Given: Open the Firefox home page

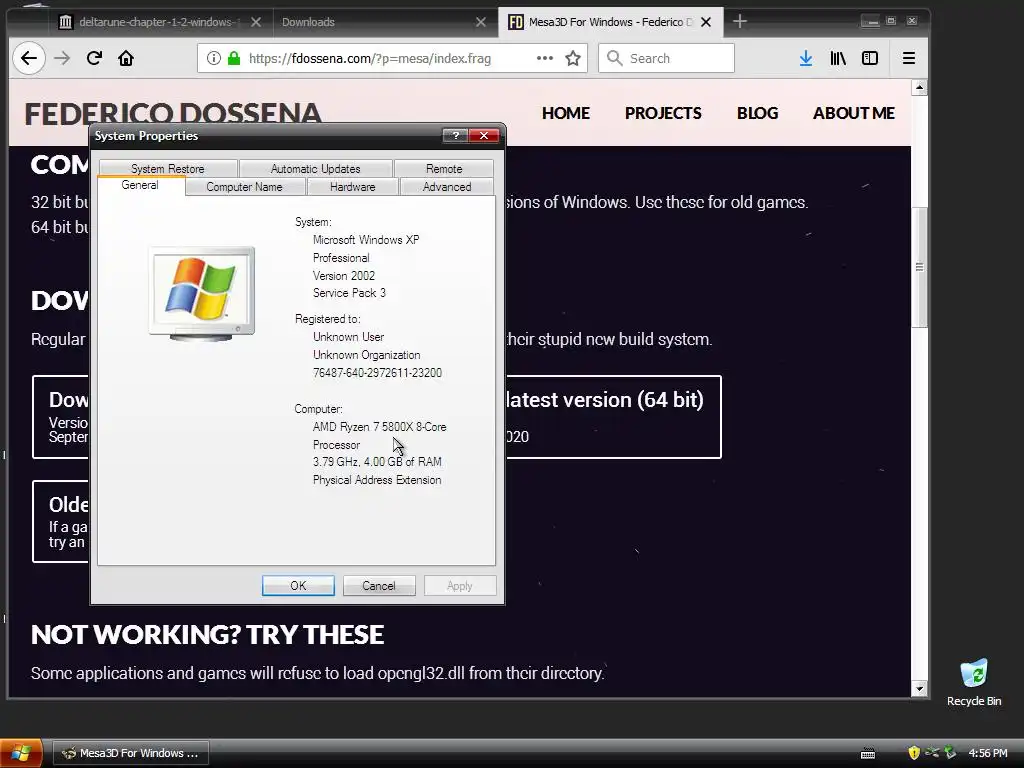Looking at the screenshot, I should tap(125, 58).
